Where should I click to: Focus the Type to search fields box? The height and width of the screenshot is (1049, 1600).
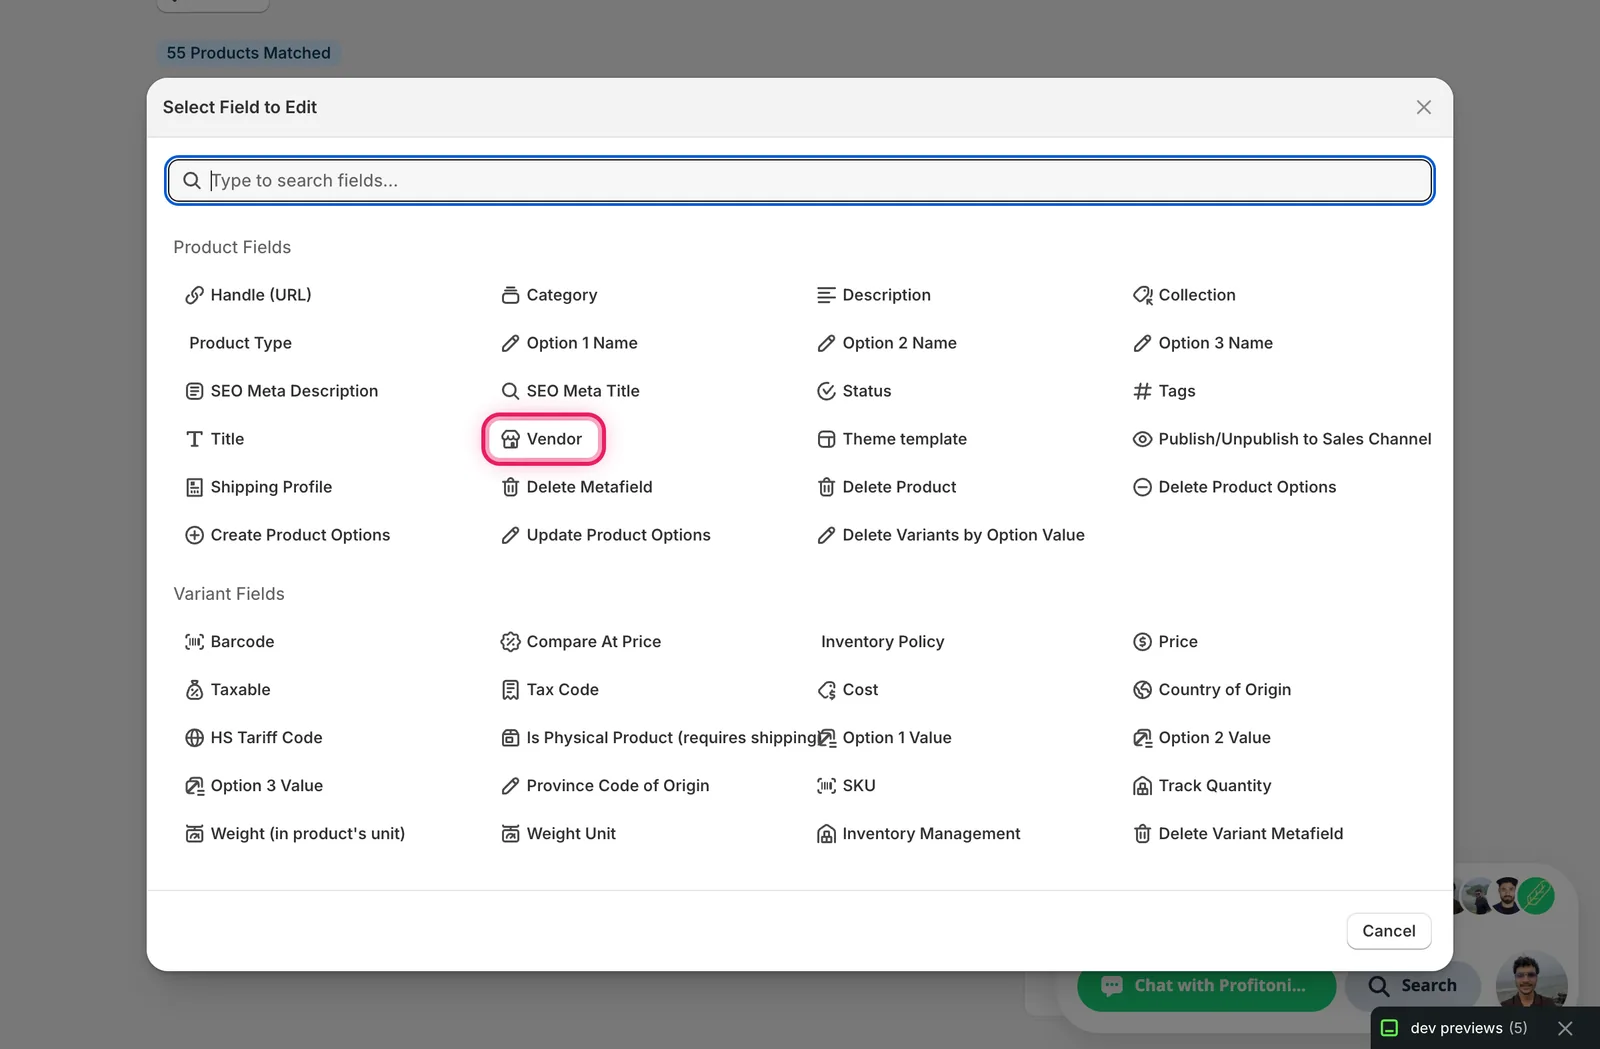(800, 181)
